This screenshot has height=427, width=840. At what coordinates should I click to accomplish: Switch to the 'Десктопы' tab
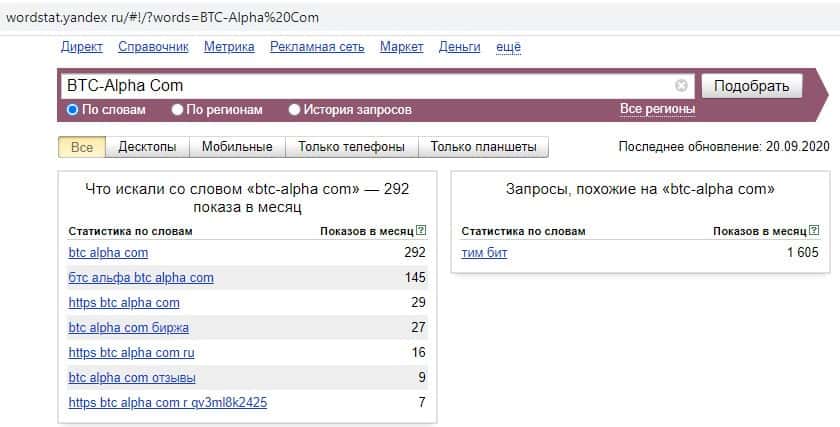pyautogui.click(x=147, y=147)
